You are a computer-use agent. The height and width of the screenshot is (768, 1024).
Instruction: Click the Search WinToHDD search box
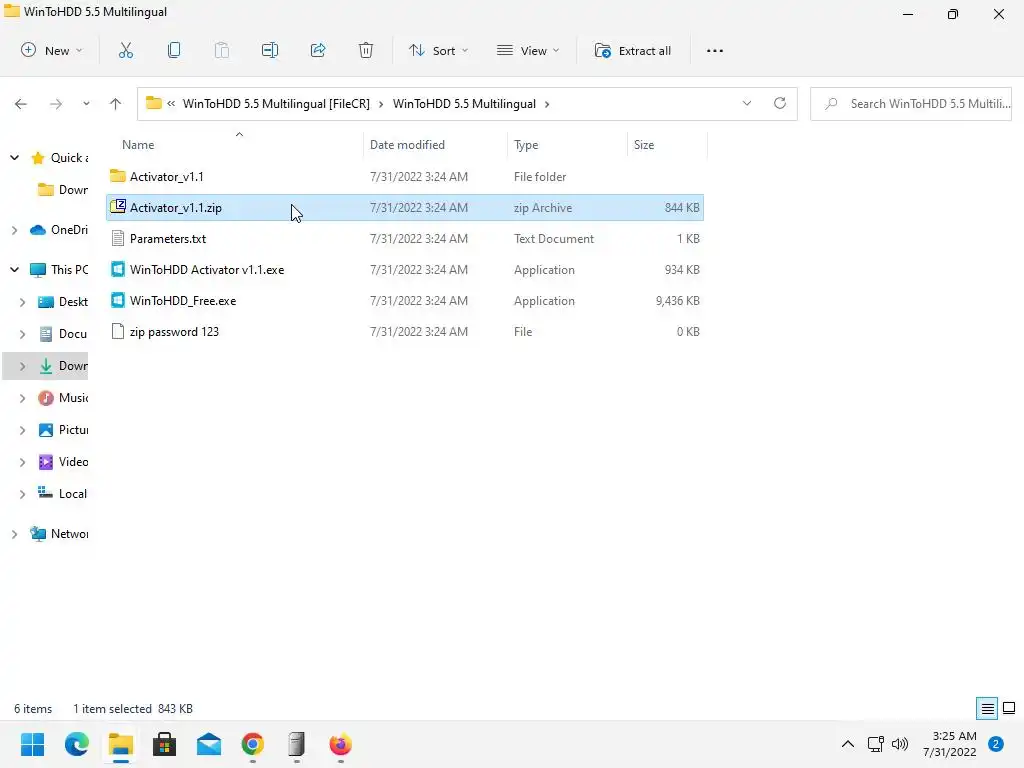pos(911,104)
